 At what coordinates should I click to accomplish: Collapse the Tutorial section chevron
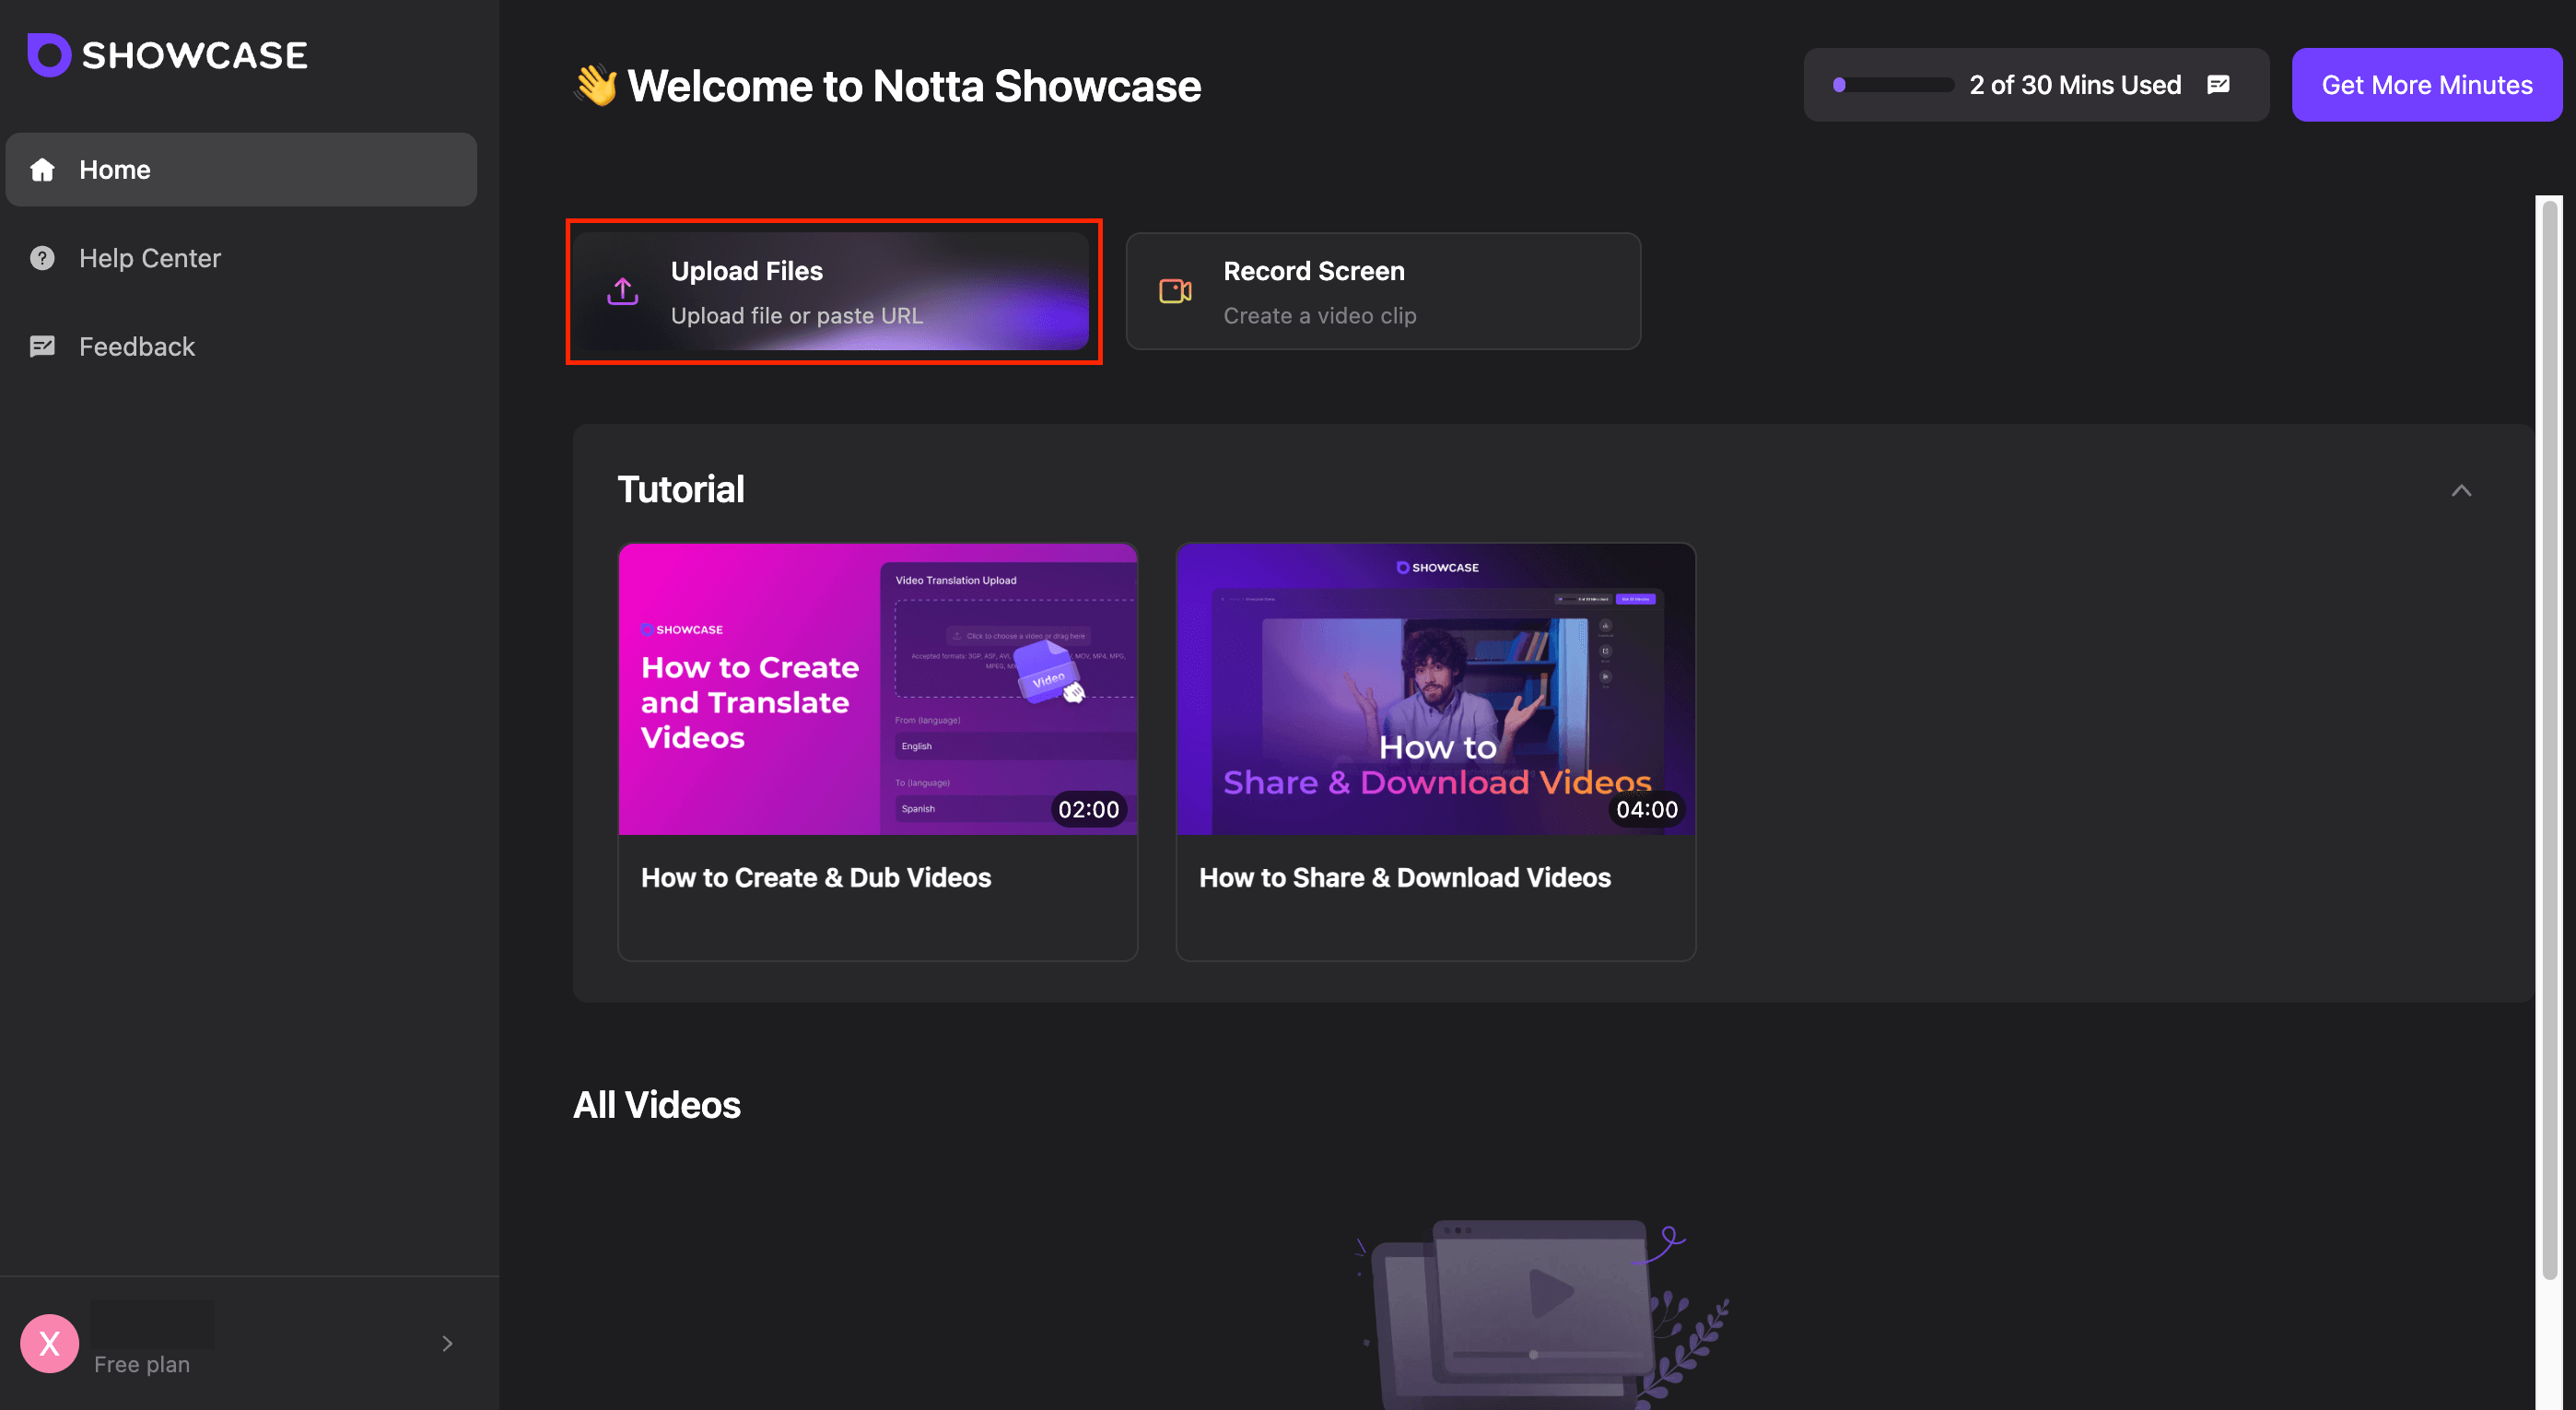point(2461,490)
